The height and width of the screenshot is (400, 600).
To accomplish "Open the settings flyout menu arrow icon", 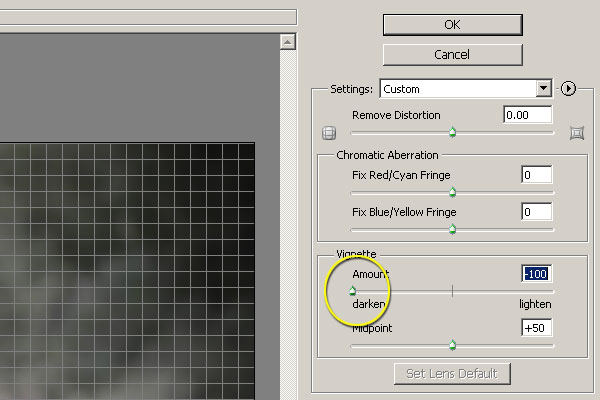I will (568, 89).
